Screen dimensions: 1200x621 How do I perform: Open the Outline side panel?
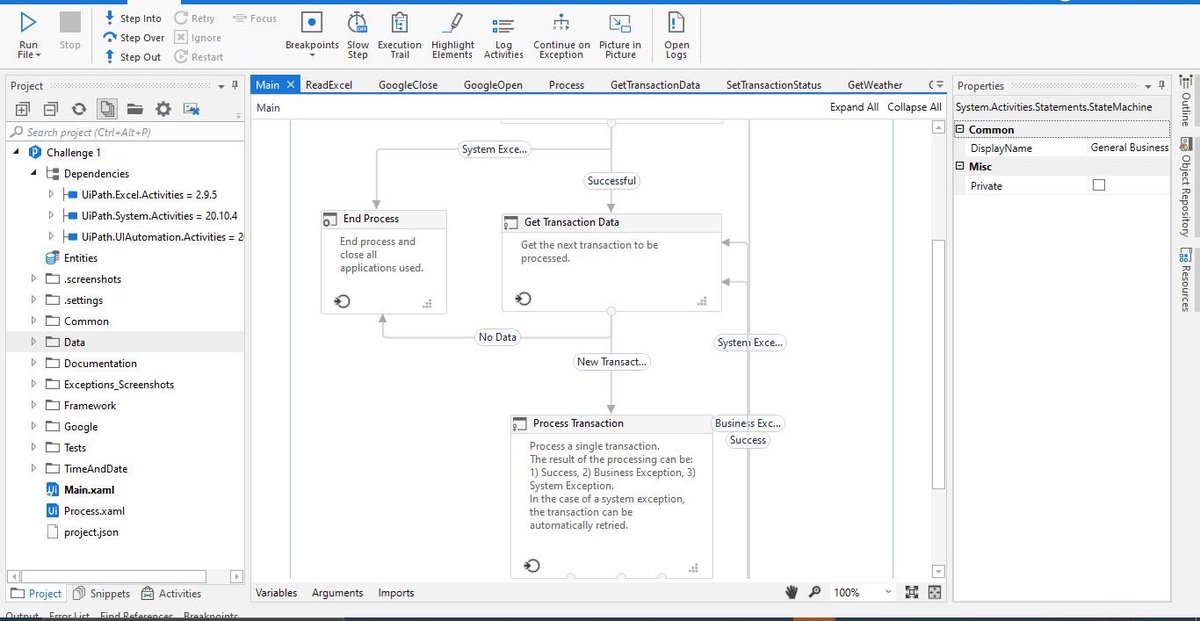pos(1186,100)
